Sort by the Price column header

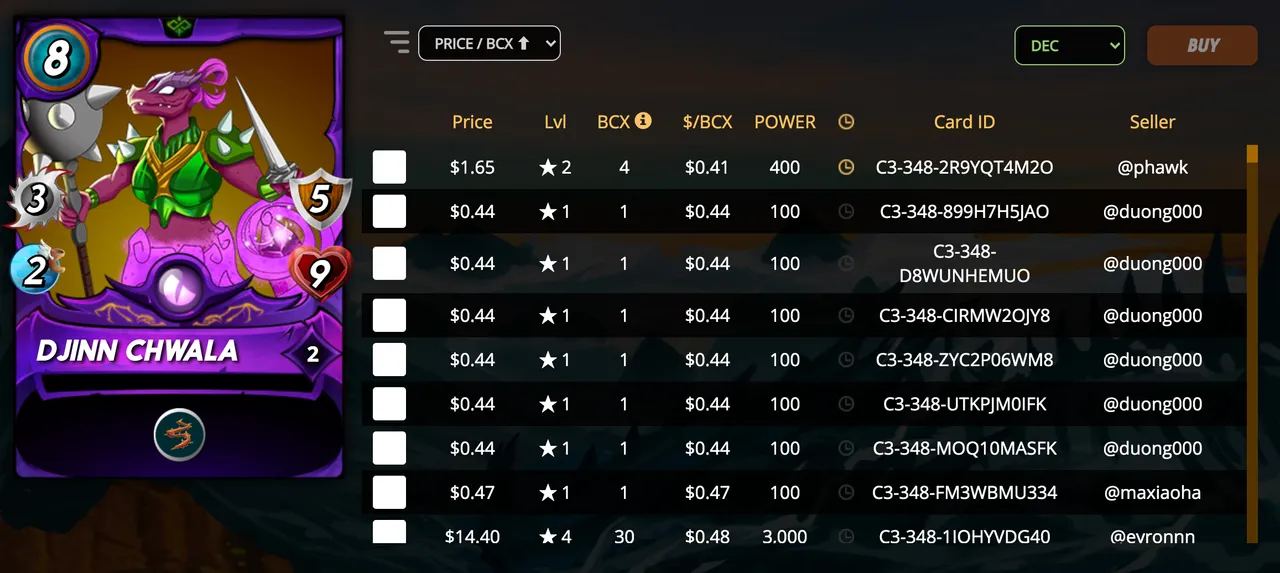tap(472, 122)
